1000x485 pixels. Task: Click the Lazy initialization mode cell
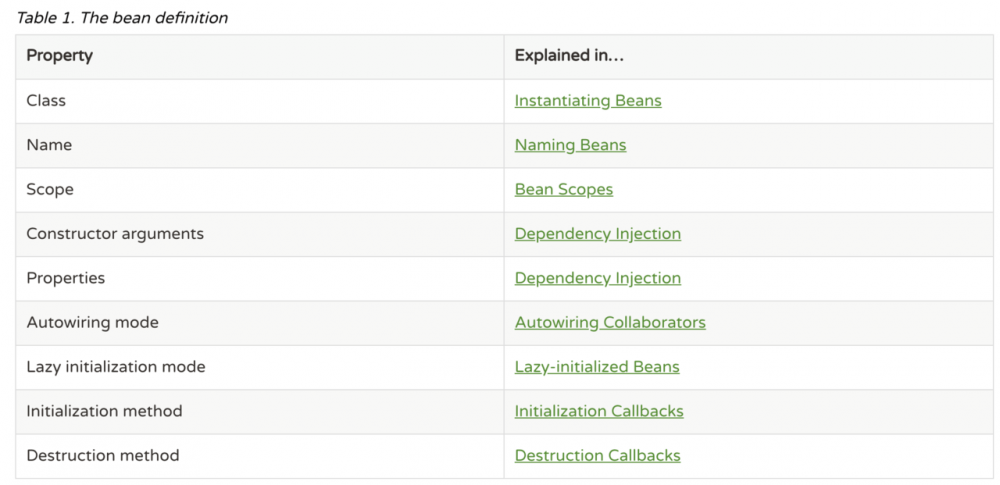point(115,367)
